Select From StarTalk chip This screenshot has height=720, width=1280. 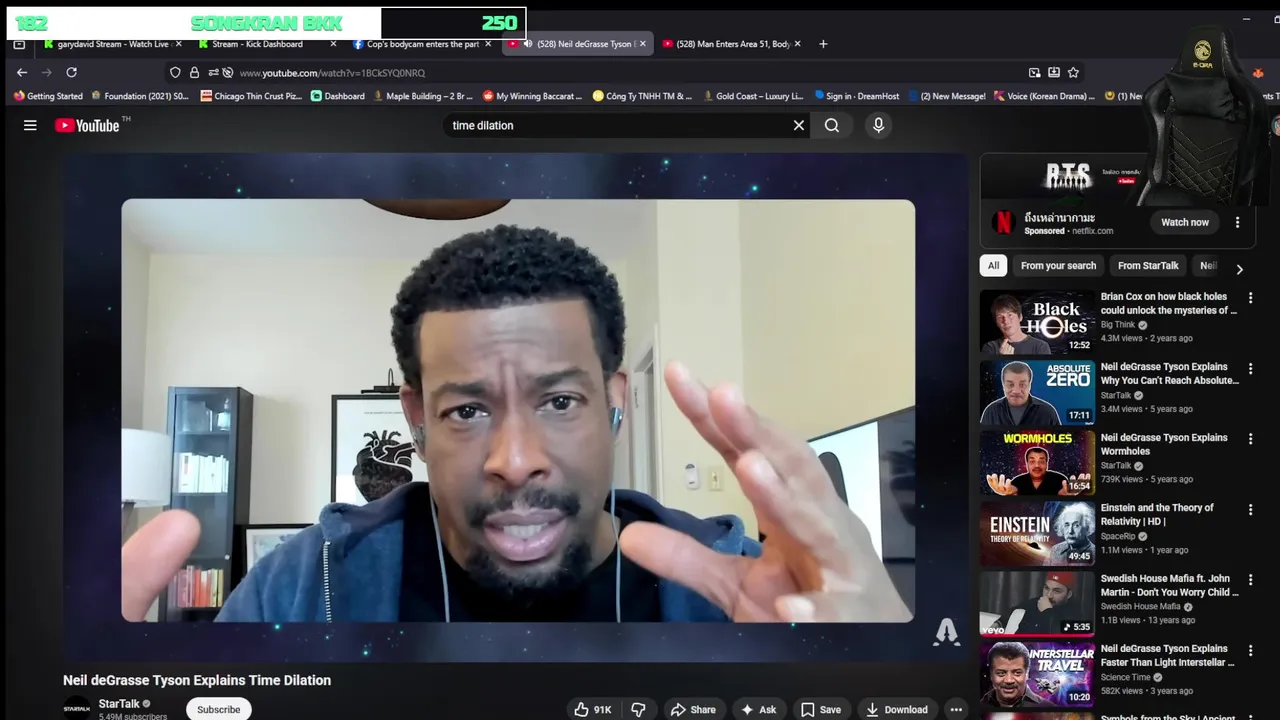[1148, 265]
